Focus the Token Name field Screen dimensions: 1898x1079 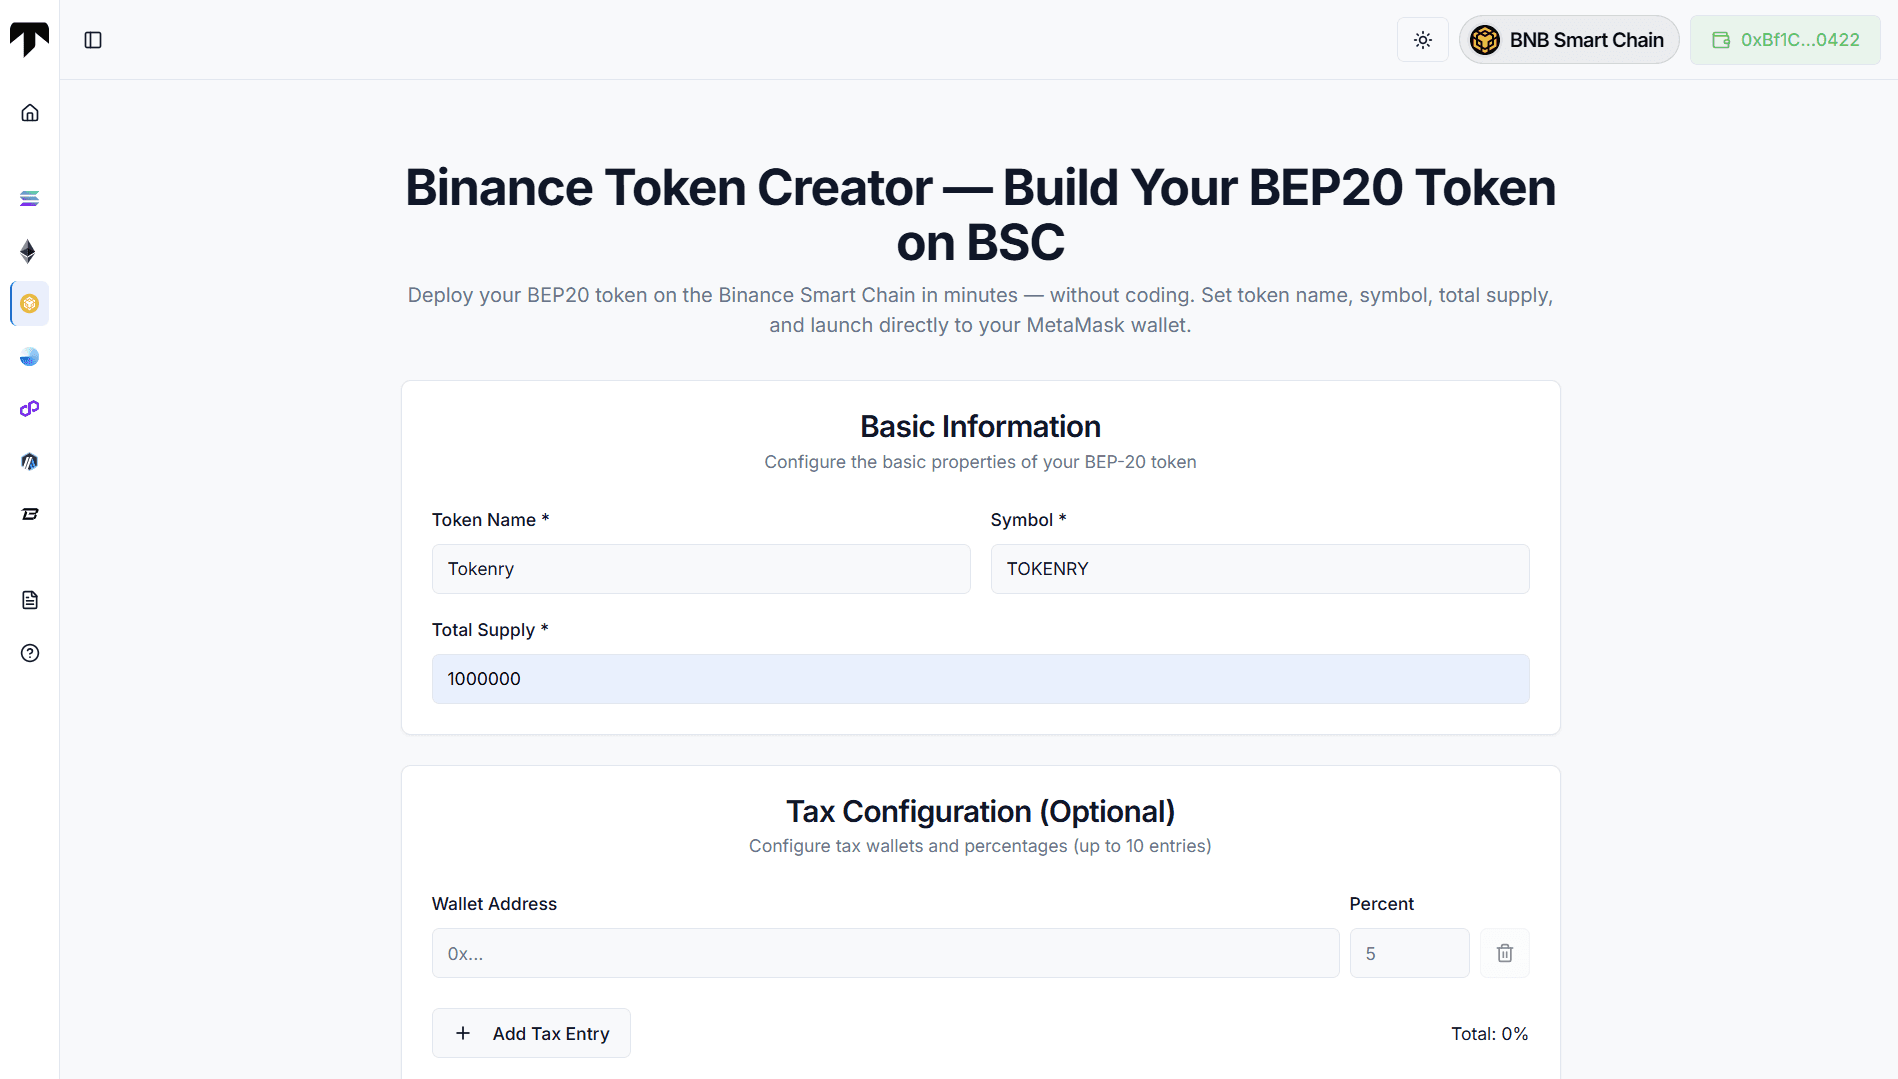[x=700, y=569]
